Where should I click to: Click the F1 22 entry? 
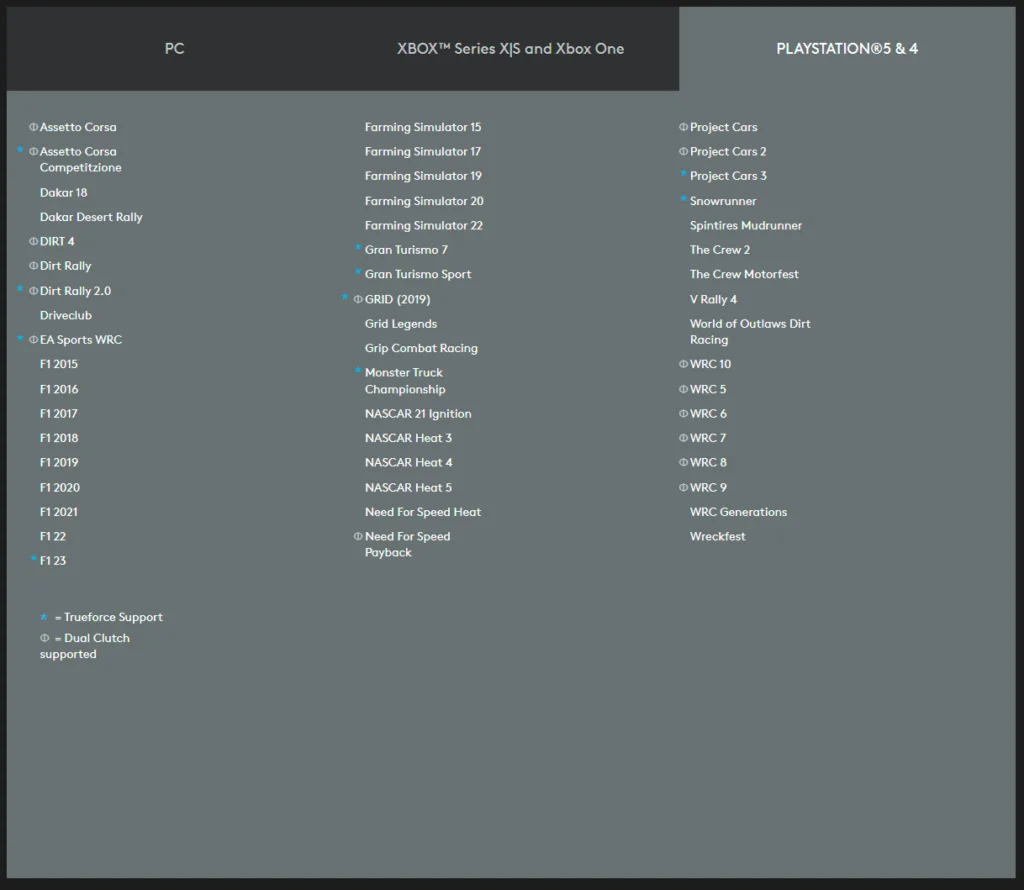pos(53,536)
